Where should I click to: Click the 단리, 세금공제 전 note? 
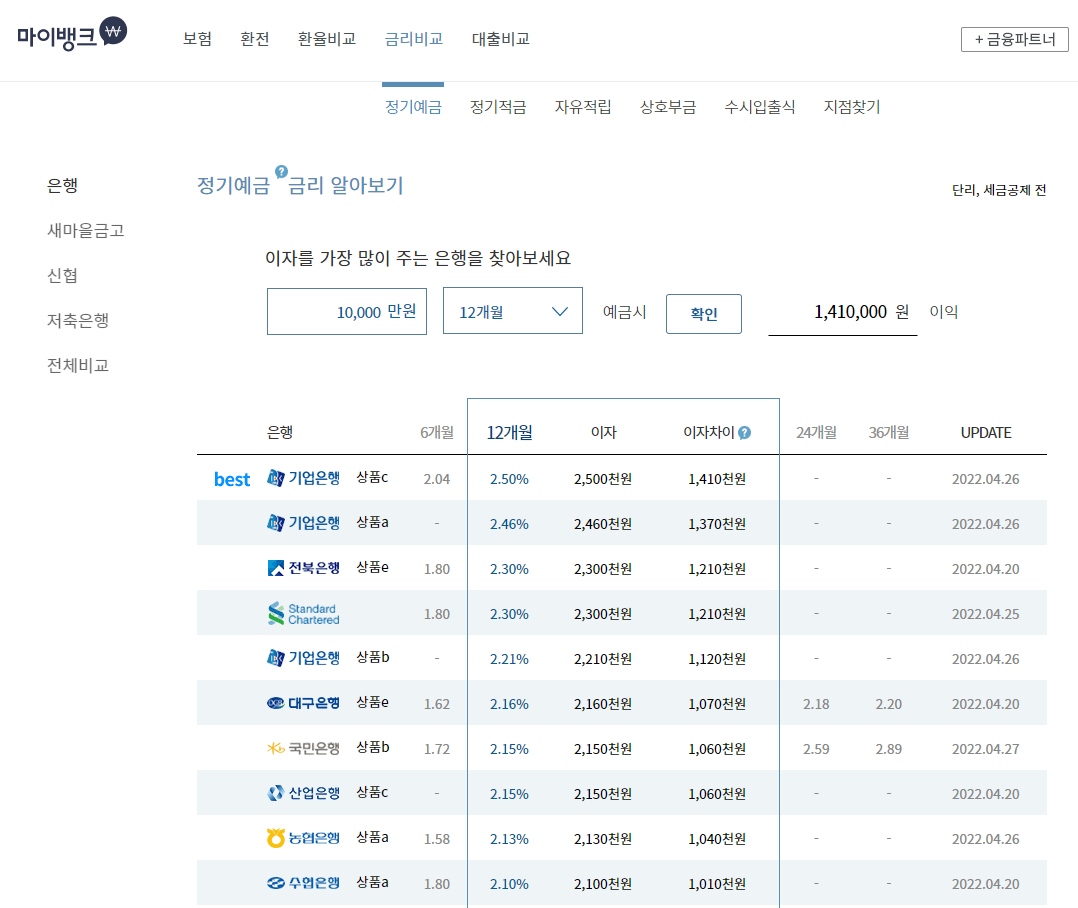[x=999, y=190]
